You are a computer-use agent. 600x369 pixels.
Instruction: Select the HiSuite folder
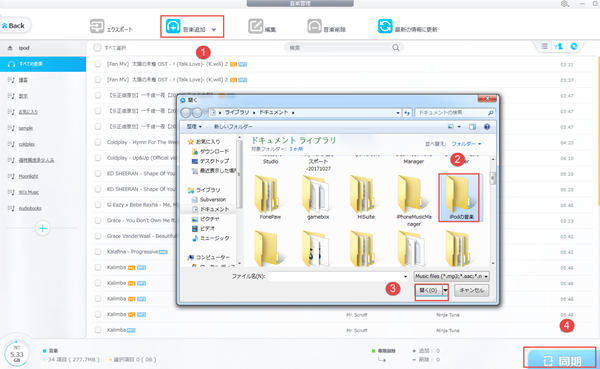[366, 198]
